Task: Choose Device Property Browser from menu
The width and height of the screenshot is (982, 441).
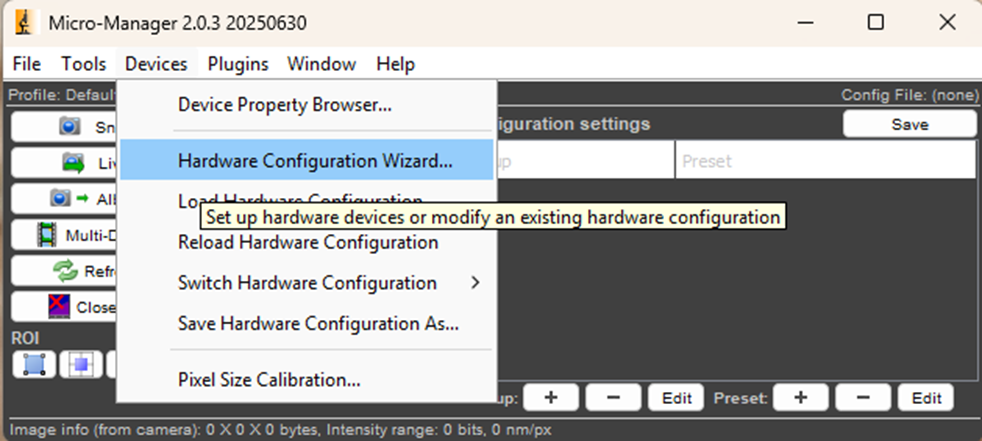Action: click(285, 105)
